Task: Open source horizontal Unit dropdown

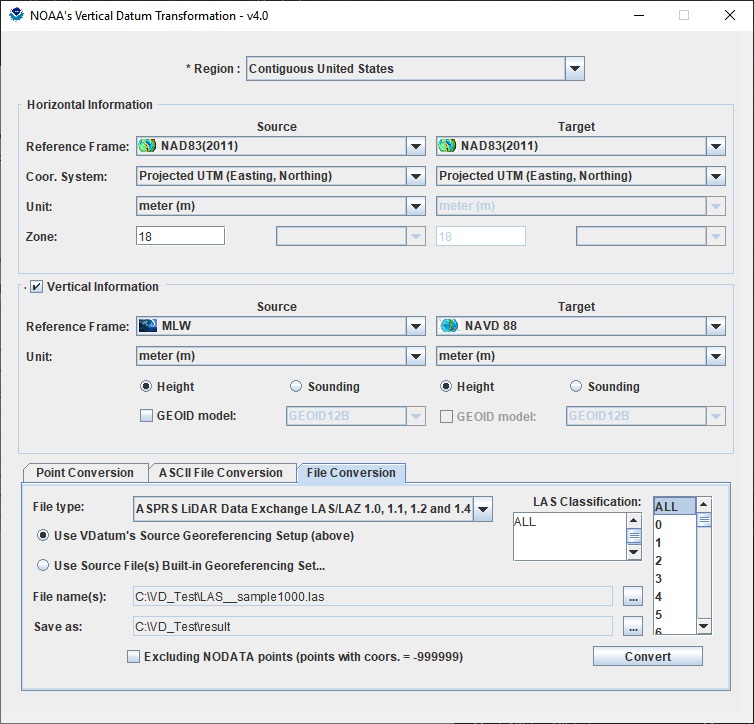Action: click(415, 206)
